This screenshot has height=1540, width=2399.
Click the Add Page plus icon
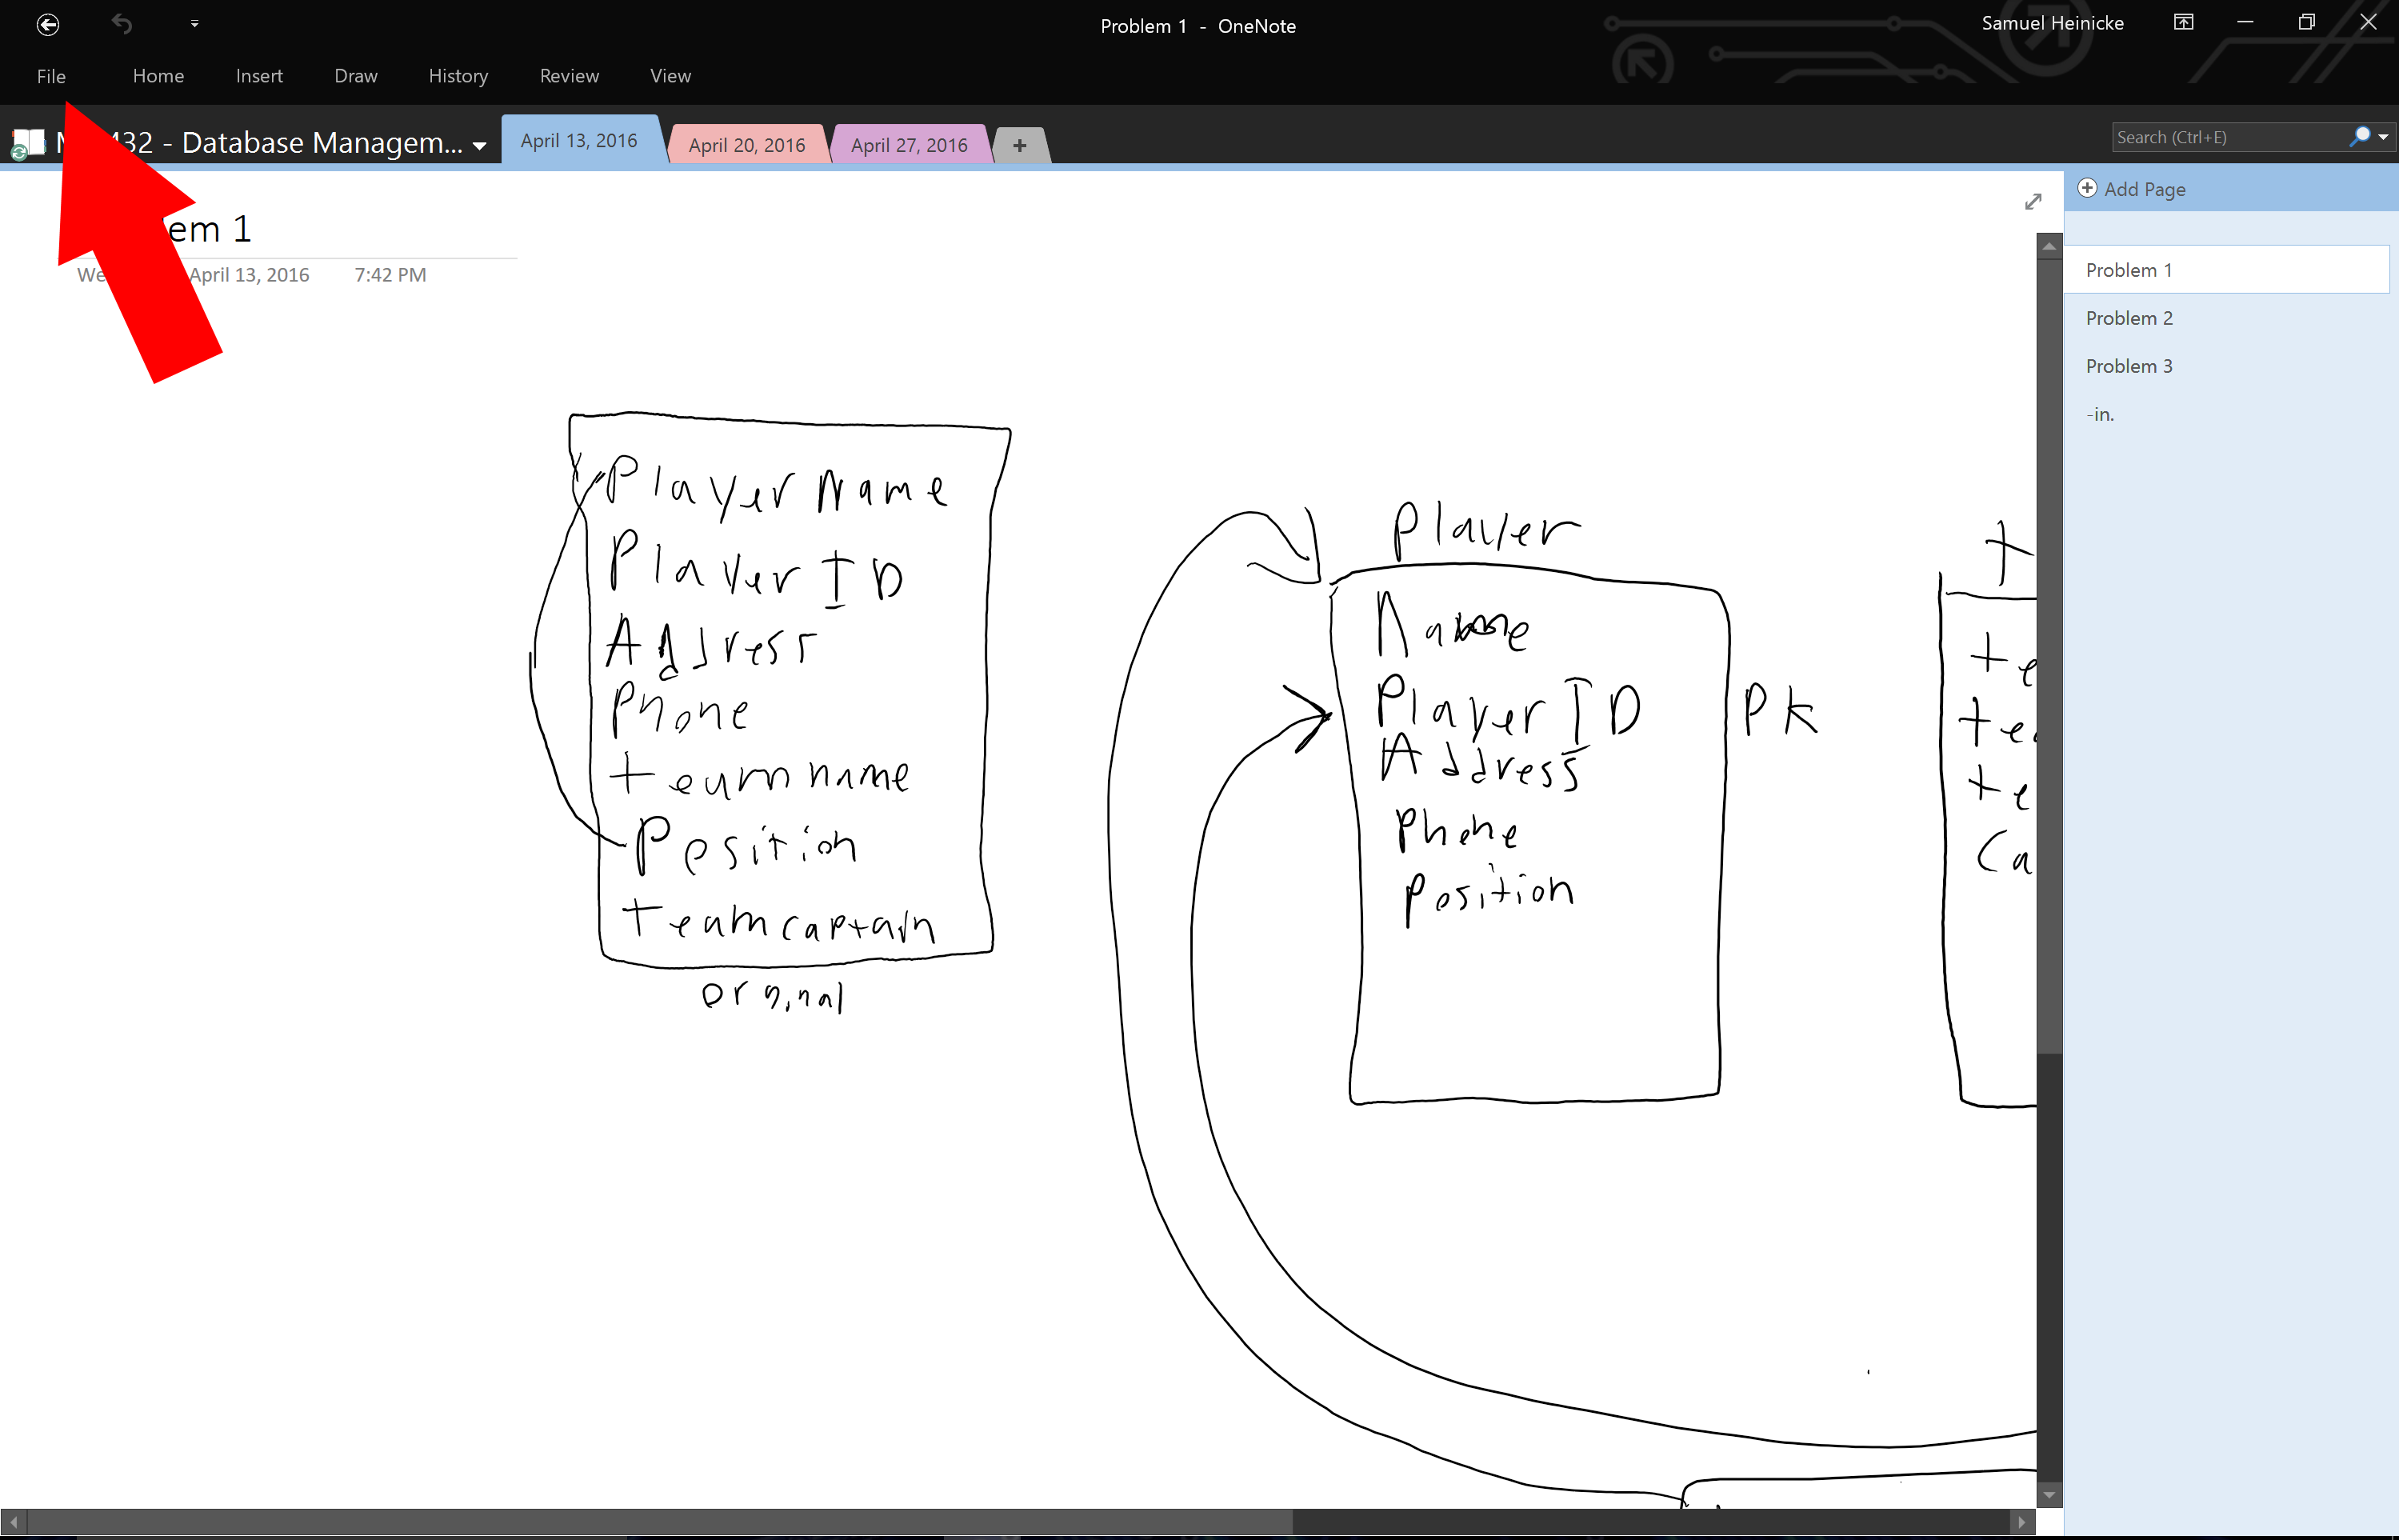pyautogui.click(x=2087, y=188)
